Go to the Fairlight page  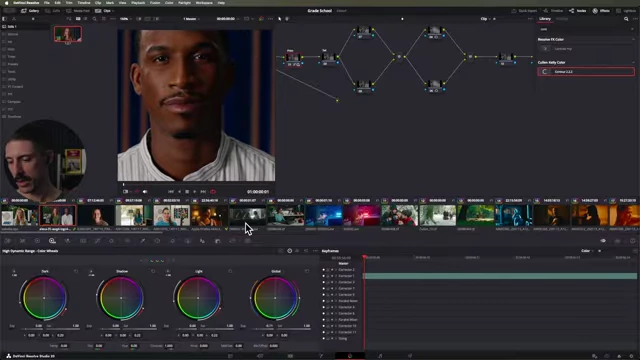point(380,356)
